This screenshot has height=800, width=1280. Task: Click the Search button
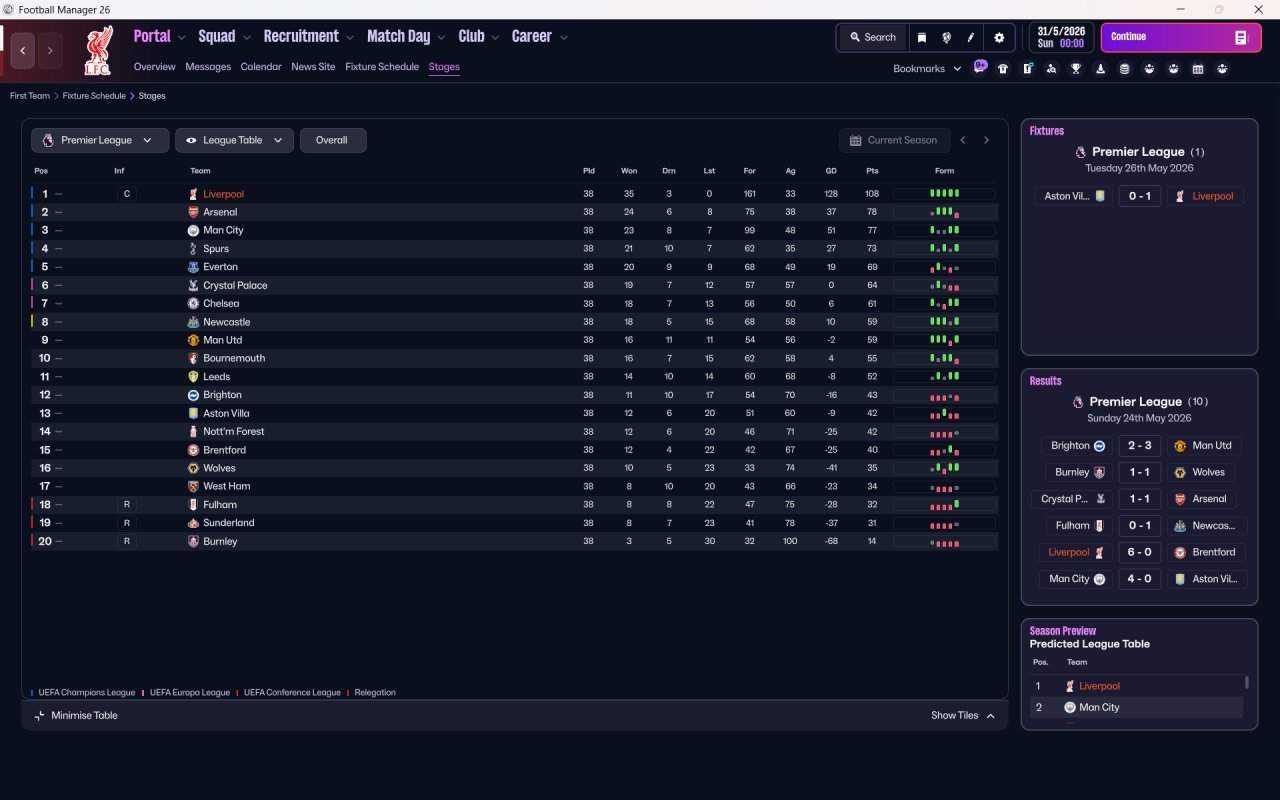click(x=873, y=37)
